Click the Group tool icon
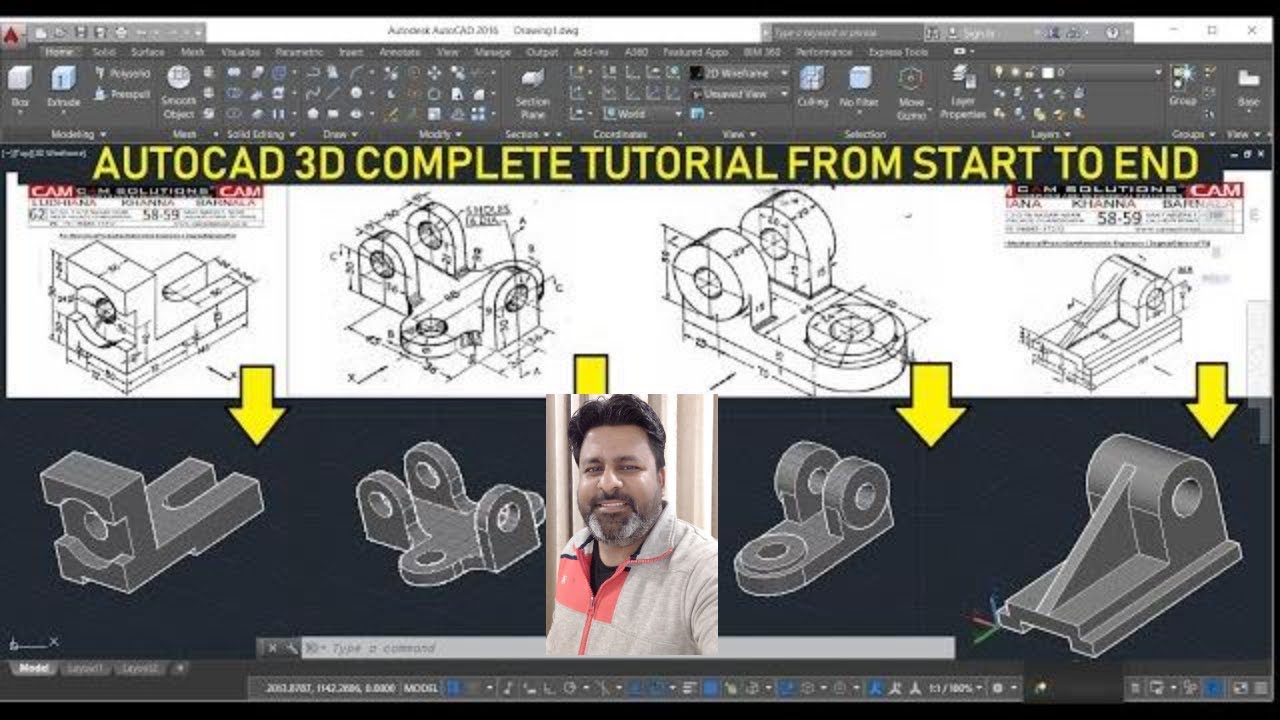This screenshot has width=1280, height=720. (1183, 86)
